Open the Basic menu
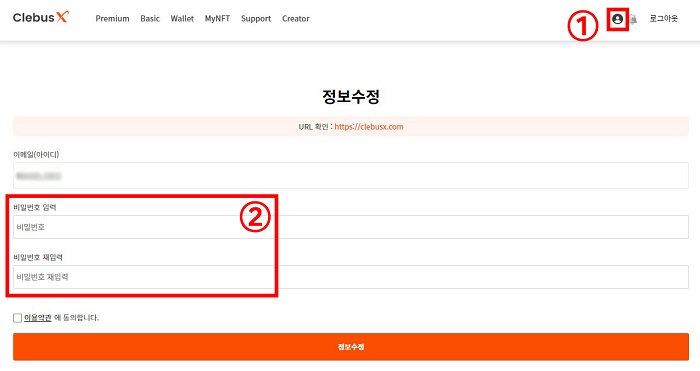This screenshot has height=371, width=700. tap(150, 18)
